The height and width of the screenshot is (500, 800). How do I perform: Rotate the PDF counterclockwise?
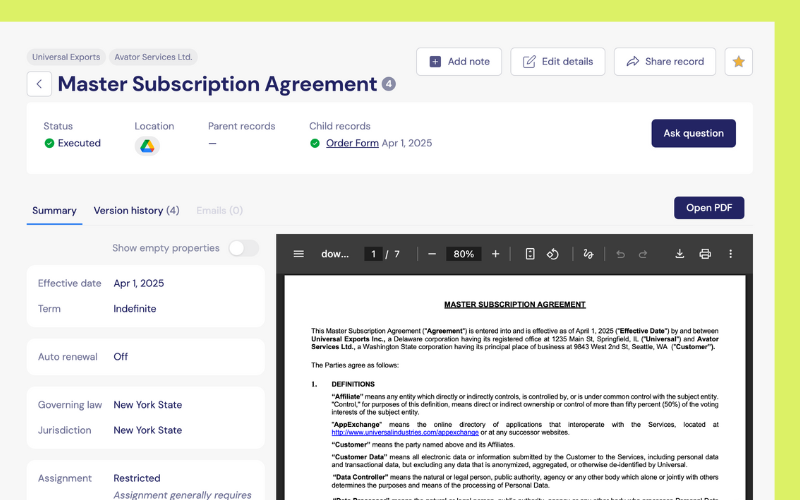tap(553, 254)
